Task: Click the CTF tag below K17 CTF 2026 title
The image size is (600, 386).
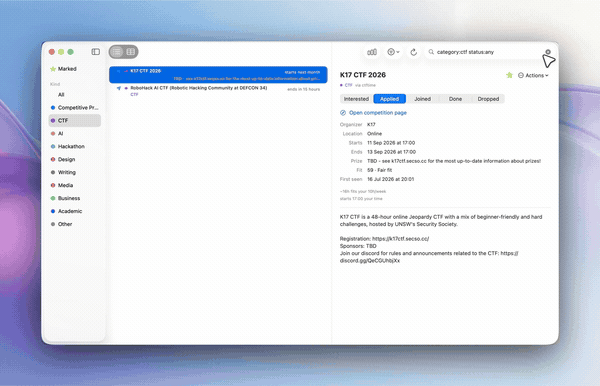Action: pos(348,85)
